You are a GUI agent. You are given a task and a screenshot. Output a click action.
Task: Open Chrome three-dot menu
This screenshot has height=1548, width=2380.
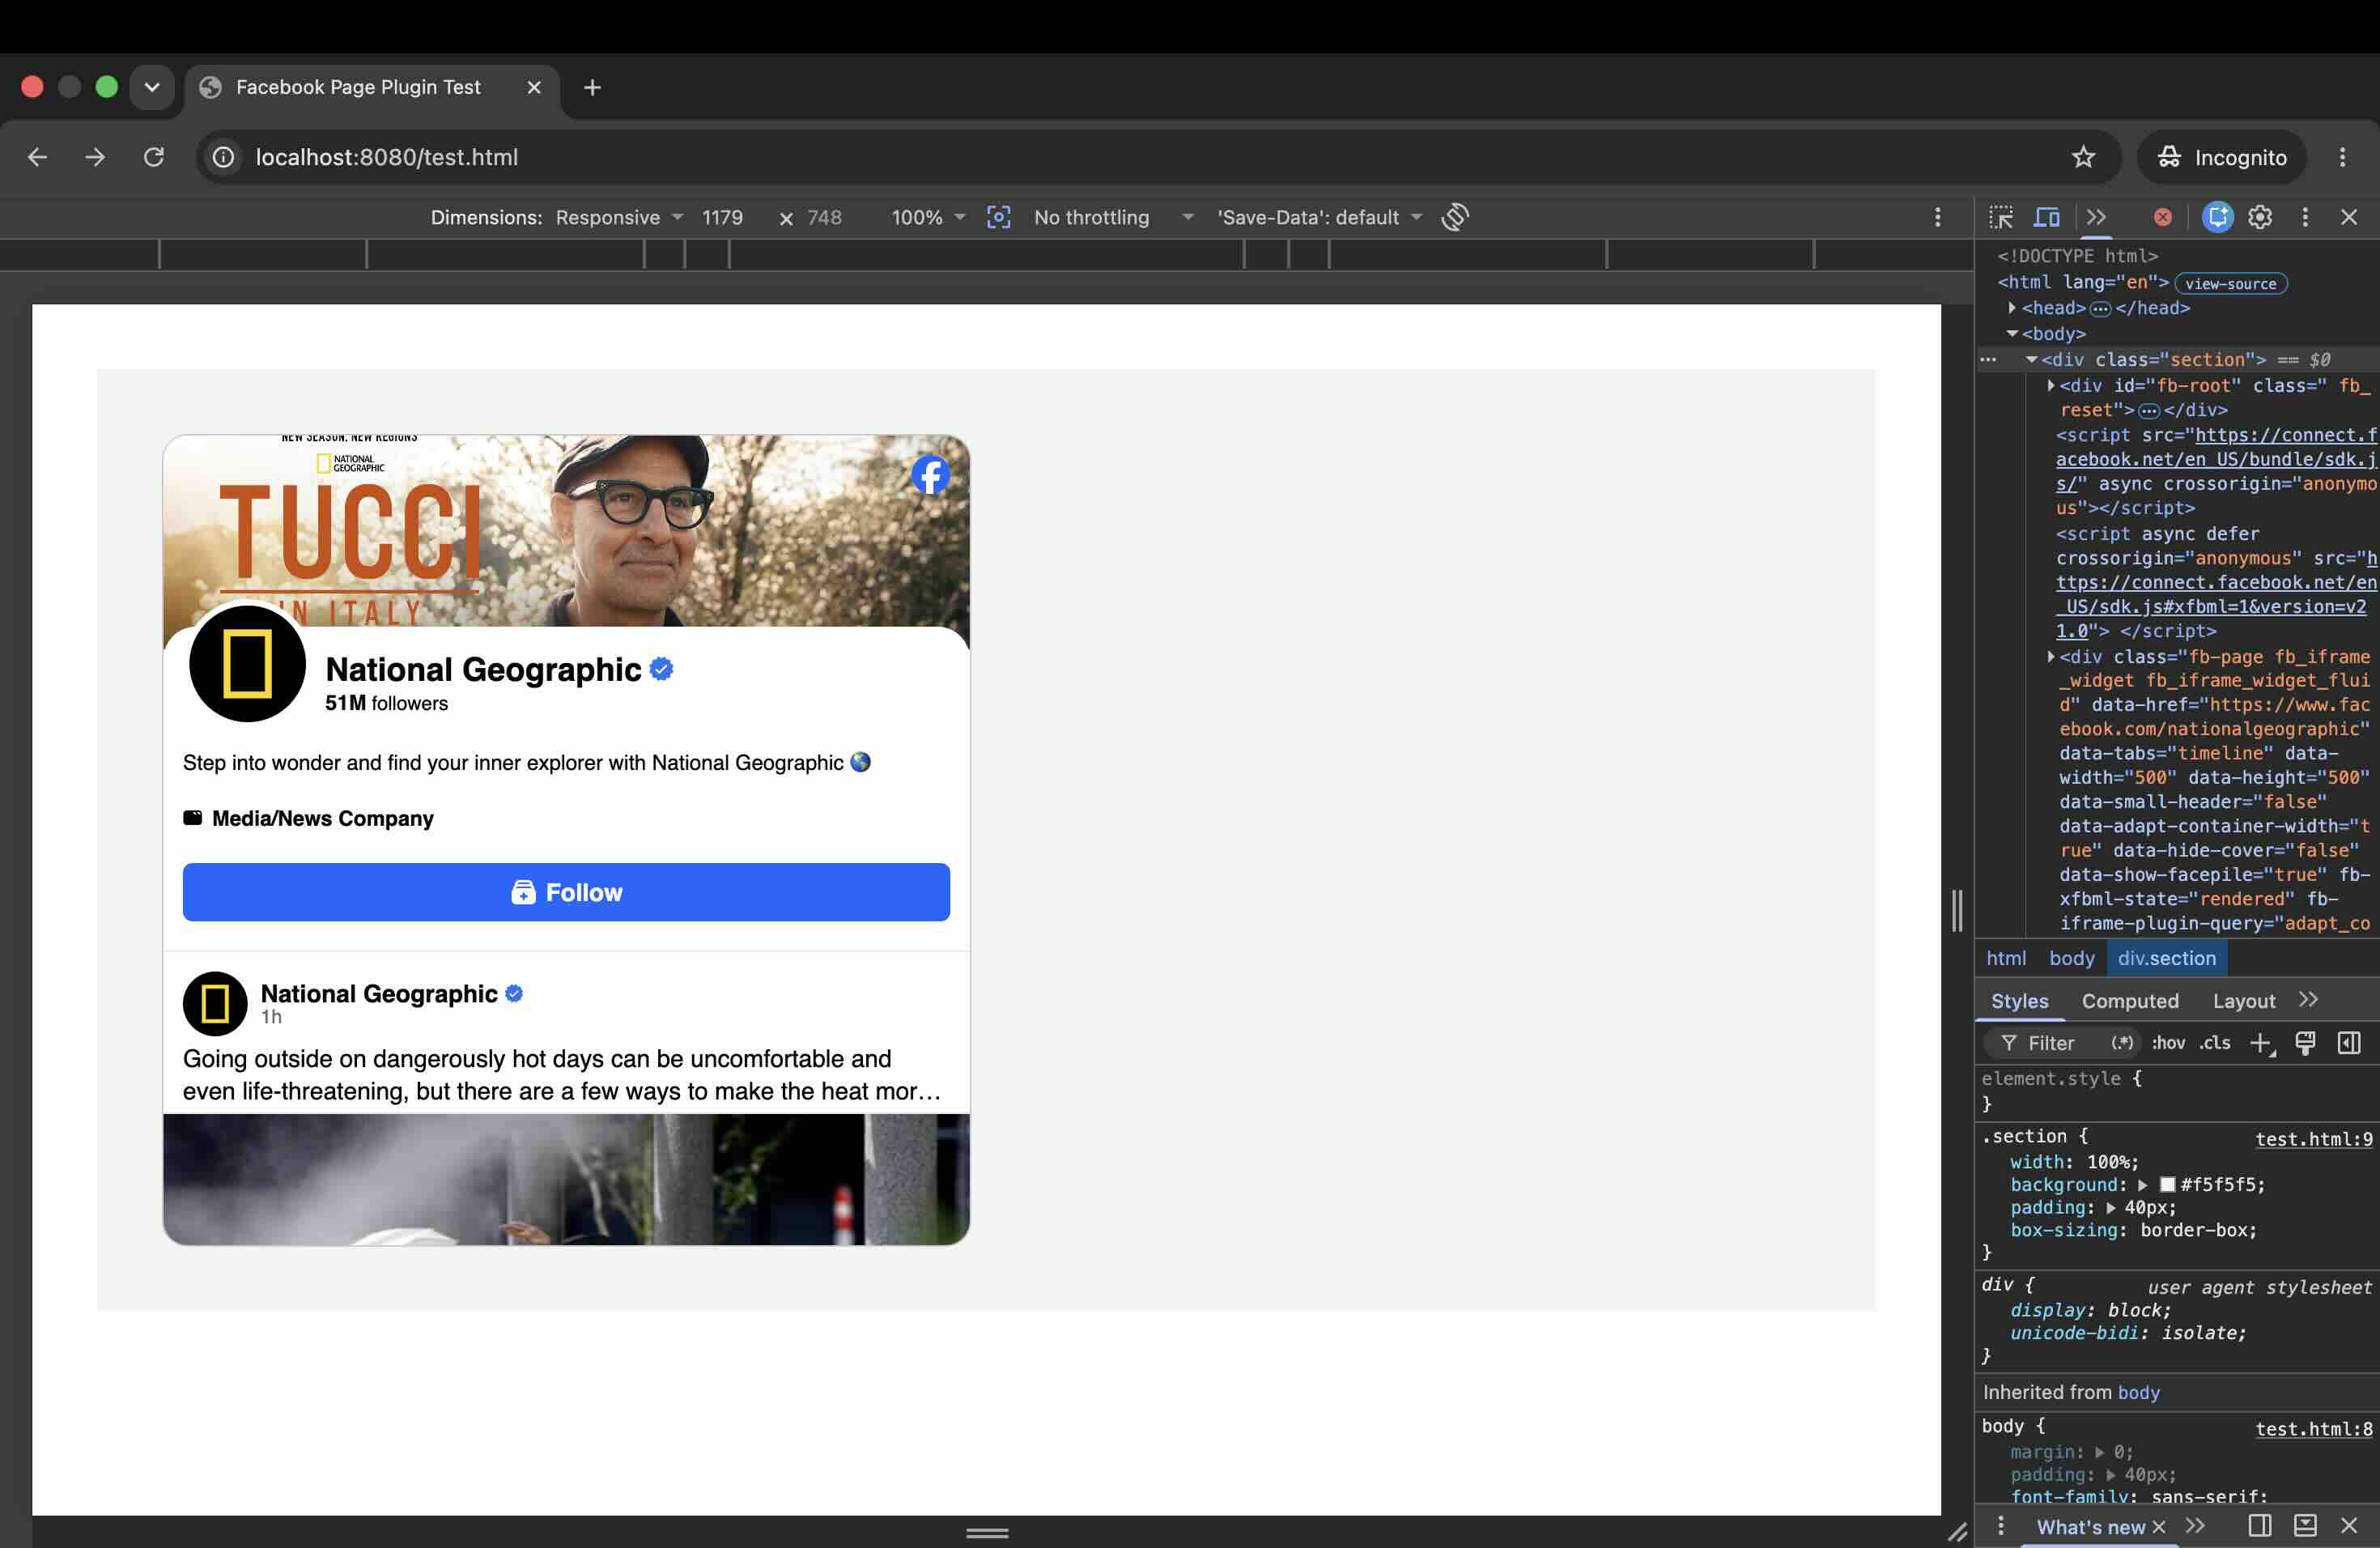[x=2342, y=157]
